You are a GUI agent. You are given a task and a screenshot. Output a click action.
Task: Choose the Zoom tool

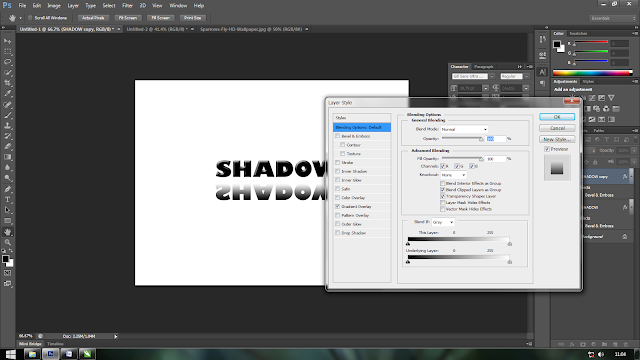7,242
